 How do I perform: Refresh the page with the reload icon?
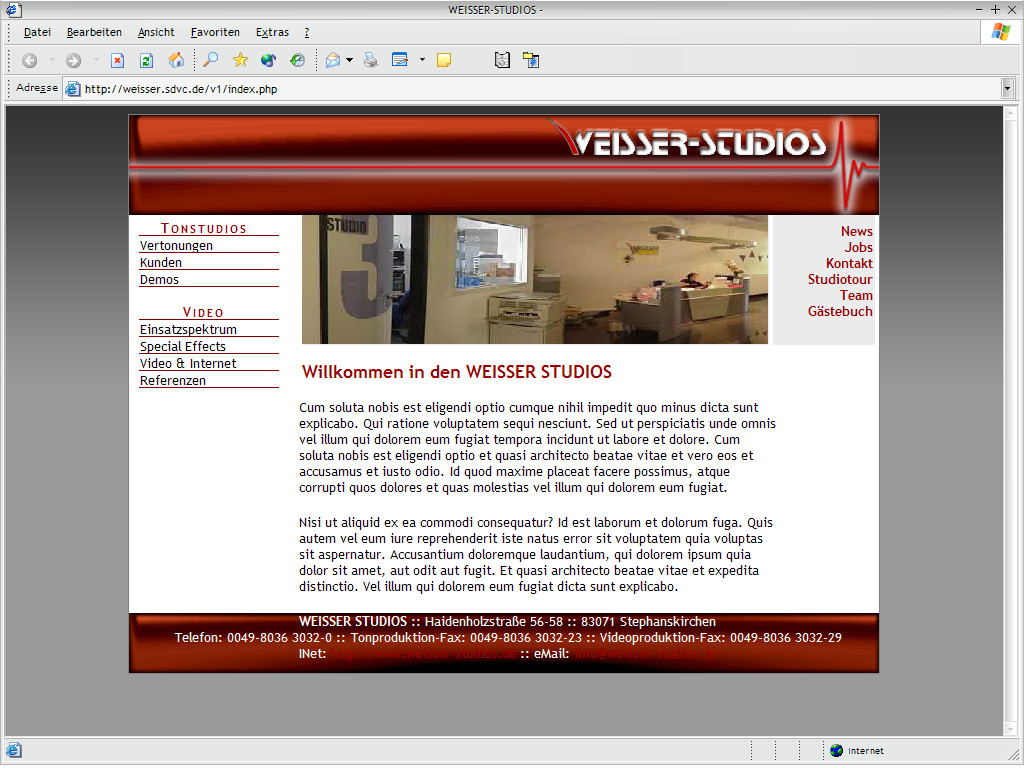(146, 60)
